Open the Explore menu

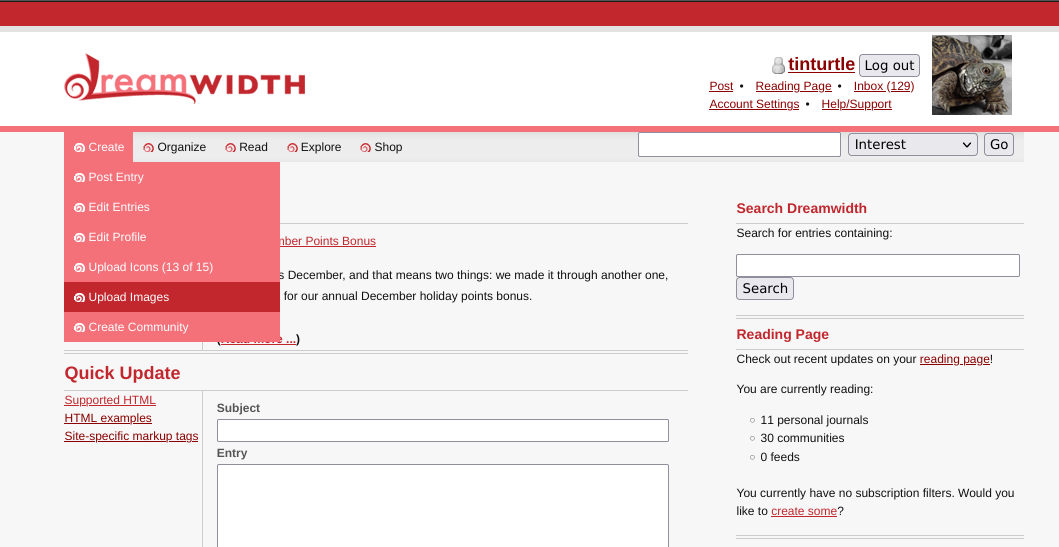(313, 147)
